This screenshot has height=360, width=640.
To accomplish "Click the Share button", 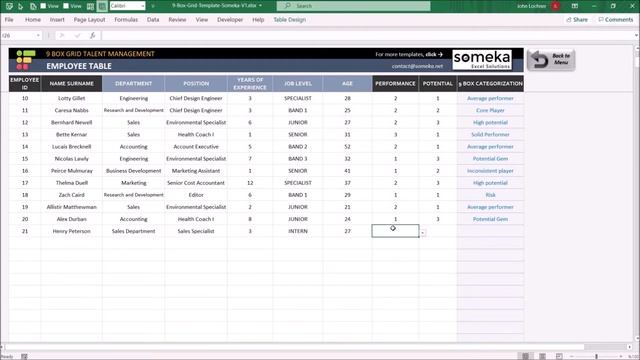I will [577, 20].
